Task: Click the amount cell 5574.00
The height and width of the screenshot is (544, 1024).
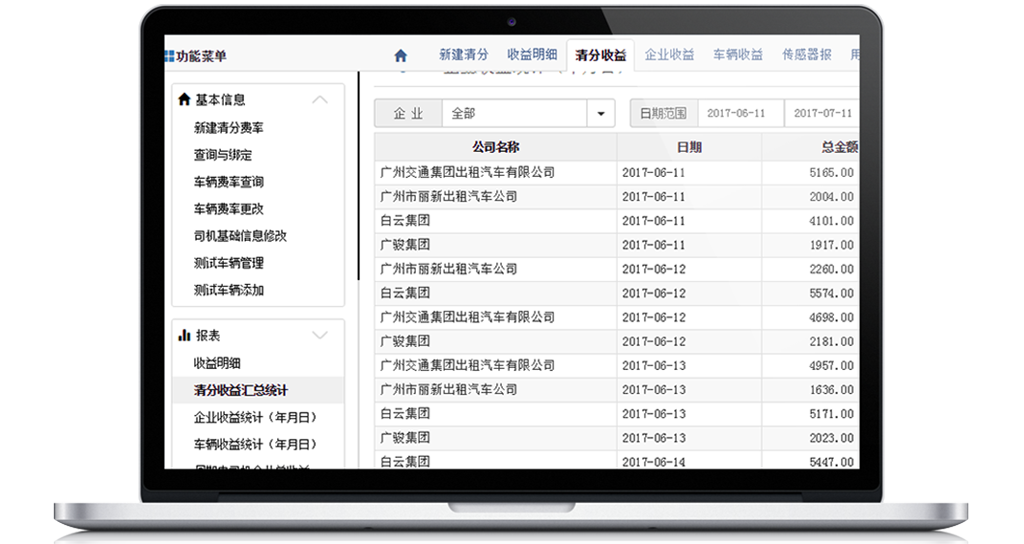Action: pos(831,294)
